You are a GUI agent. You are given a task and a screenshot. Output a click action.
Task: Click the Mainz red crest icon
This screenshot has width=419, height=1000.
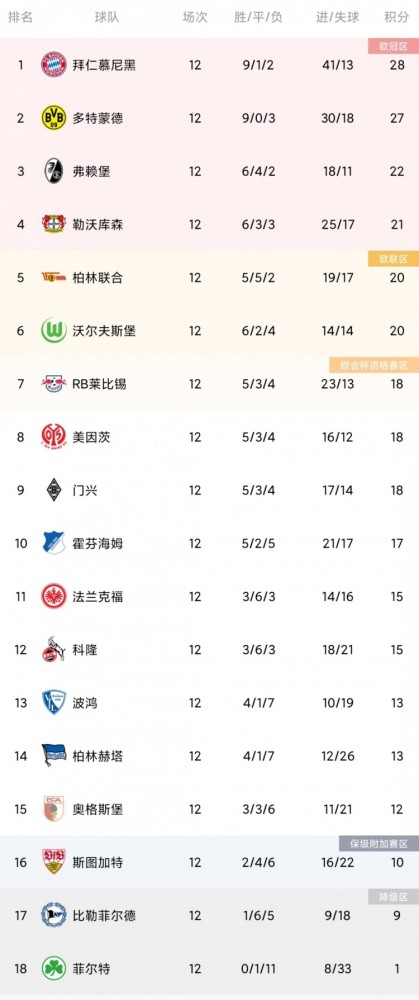(x=54, y=437)
